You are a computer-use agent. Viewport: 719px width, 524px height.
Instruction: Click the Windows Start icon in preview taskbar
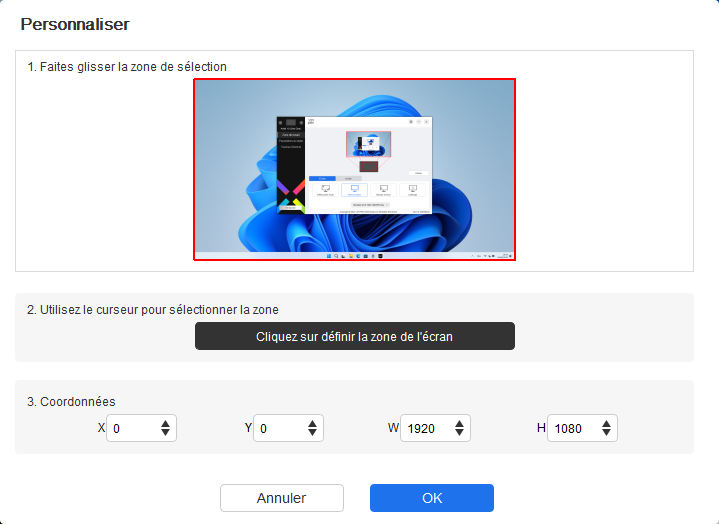(328, 256)
